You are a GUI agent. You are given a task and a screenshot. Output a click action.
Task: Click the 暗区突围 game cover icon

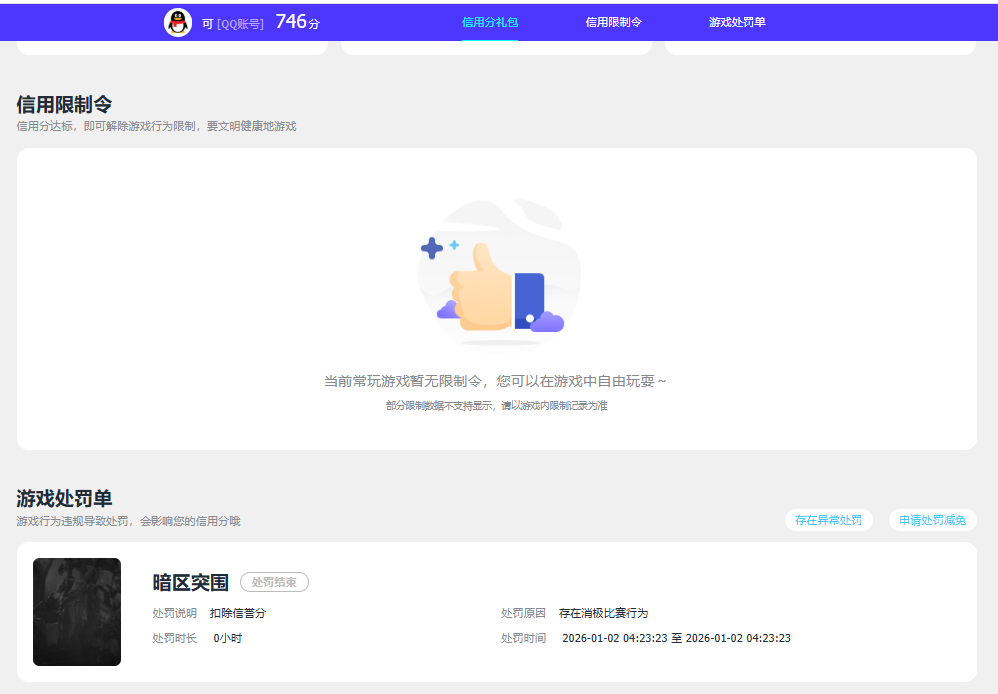click(x=77, y=613)
